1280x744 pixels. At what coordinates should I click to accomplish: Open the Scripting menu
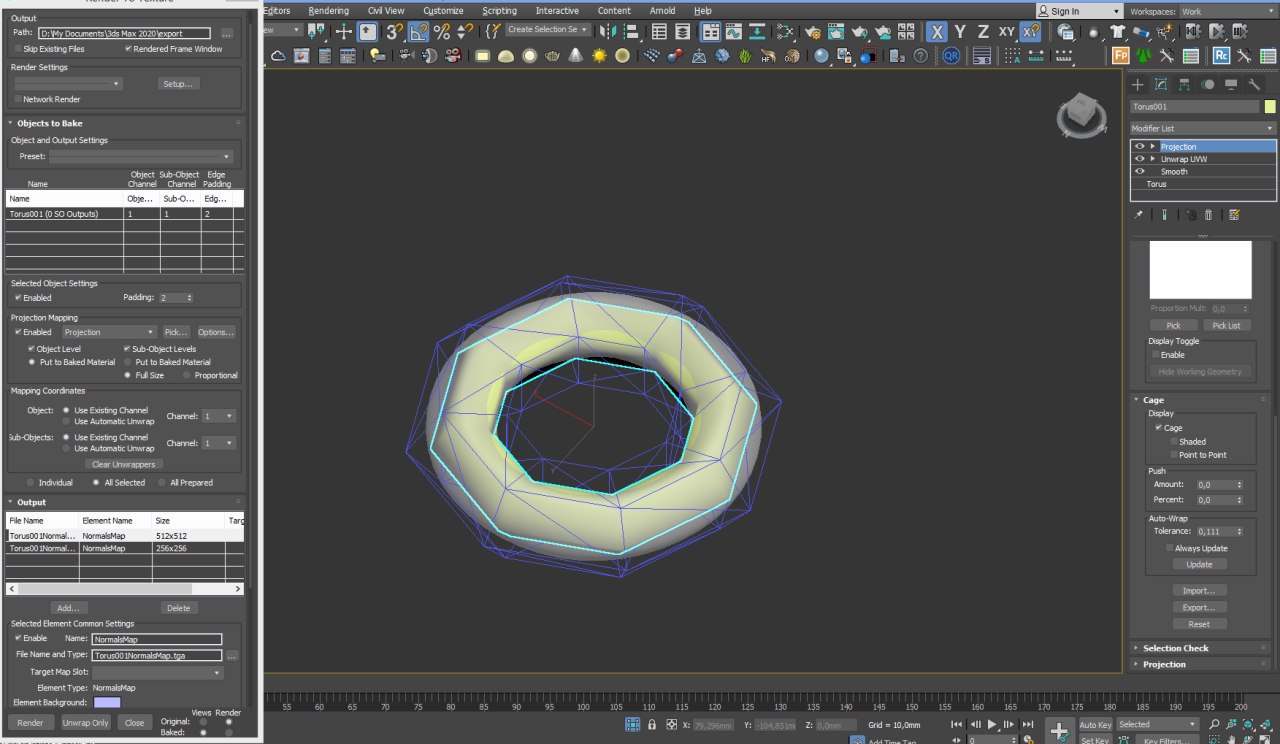pyautogui.click(x=500, y=10)
